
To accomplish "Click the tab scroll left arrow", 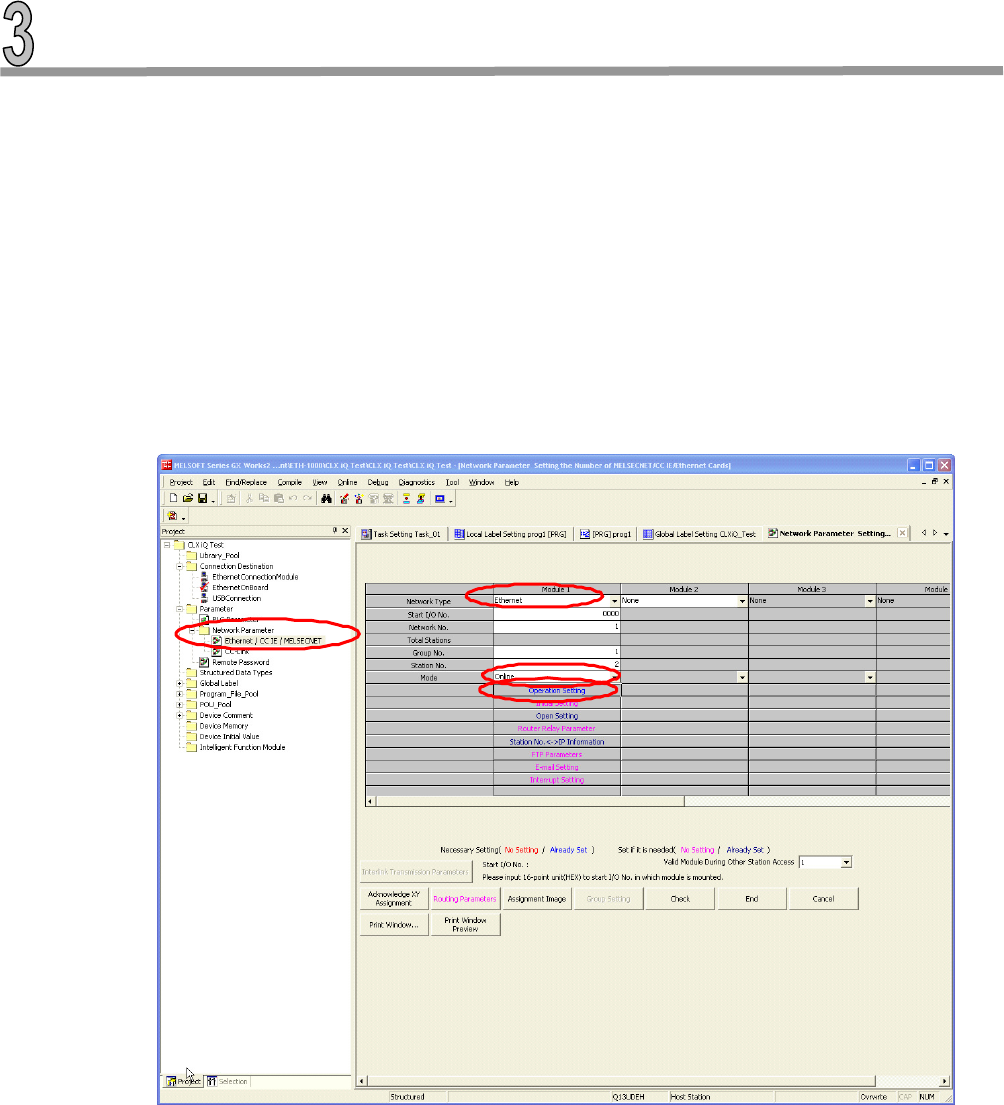I will [x=924, y=533].
